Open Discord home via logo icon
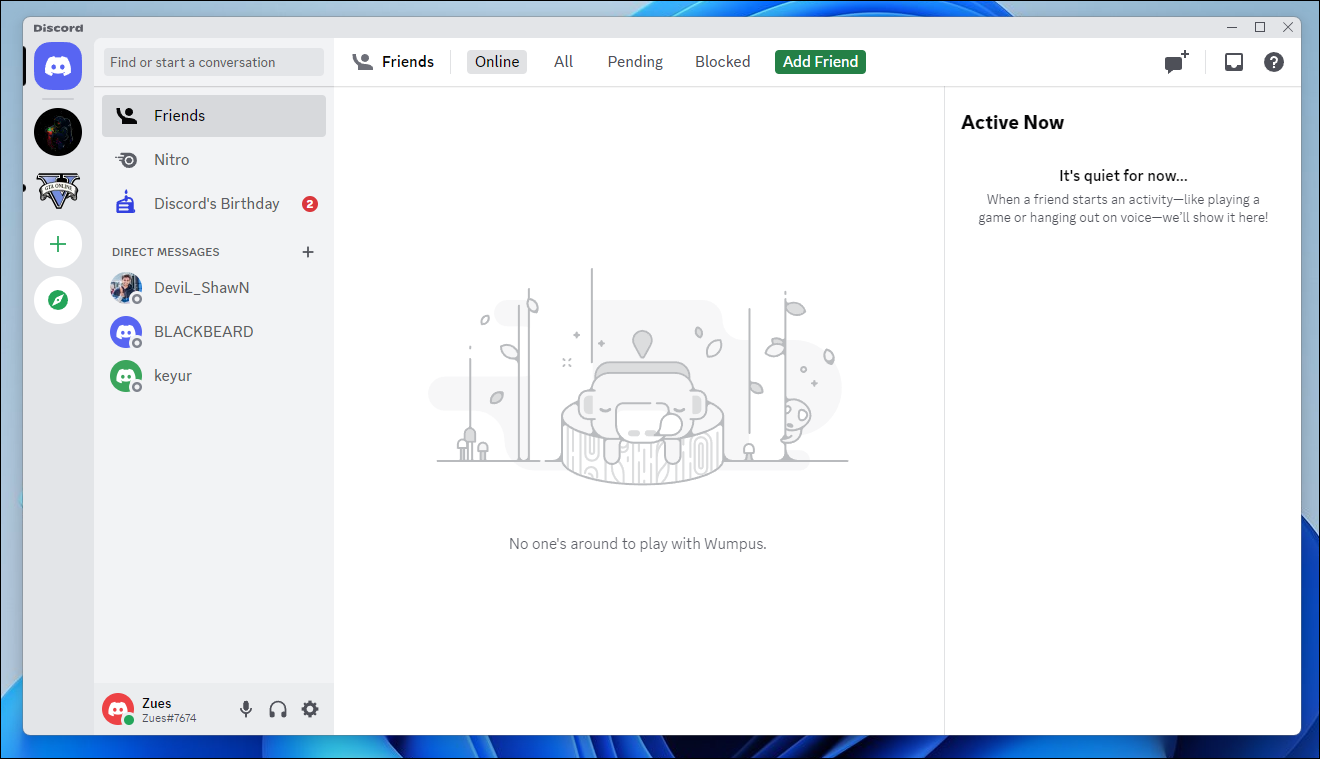 58,67
